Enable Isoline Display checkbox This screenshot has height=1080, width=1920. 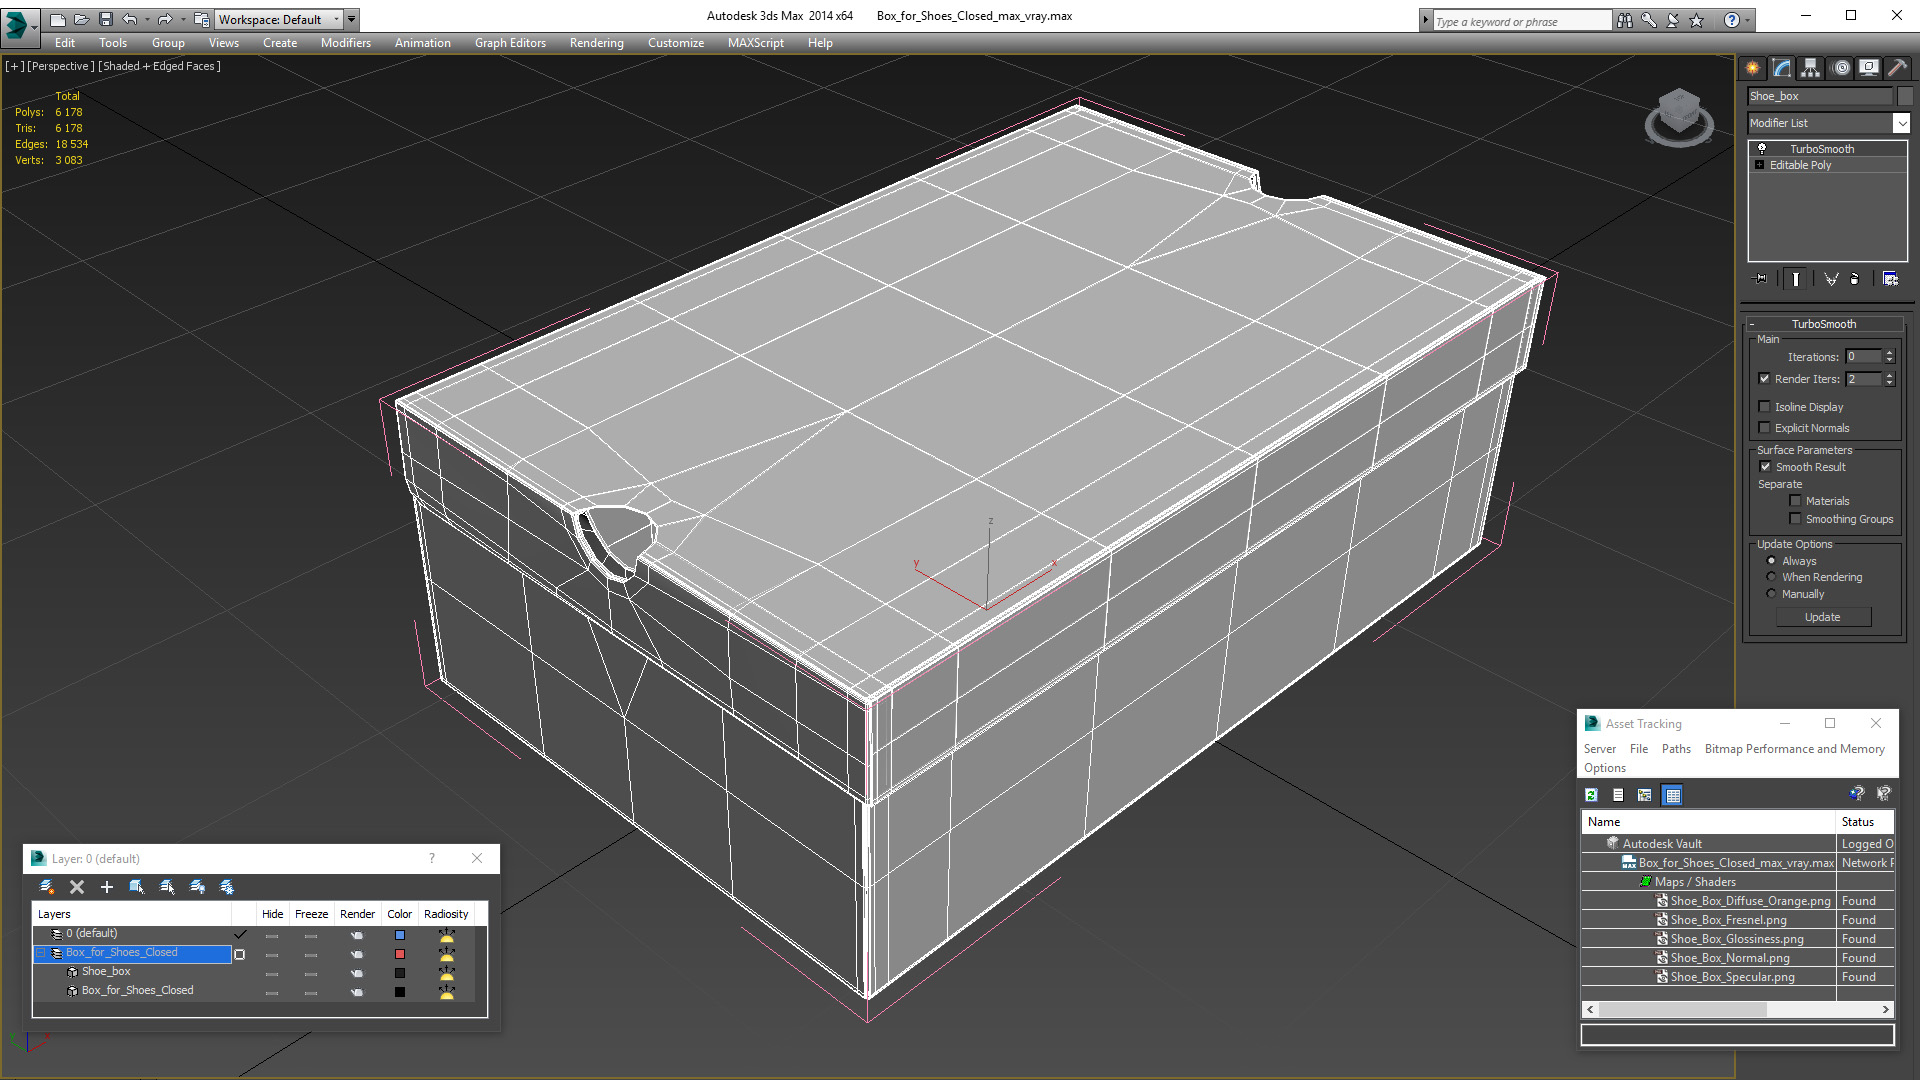point(1764,407)
